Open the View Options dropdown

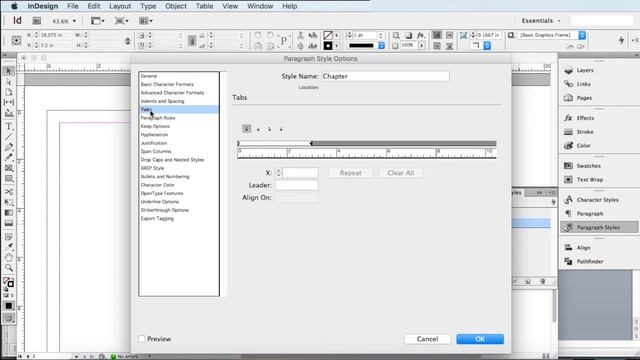[x=98, y=21]
